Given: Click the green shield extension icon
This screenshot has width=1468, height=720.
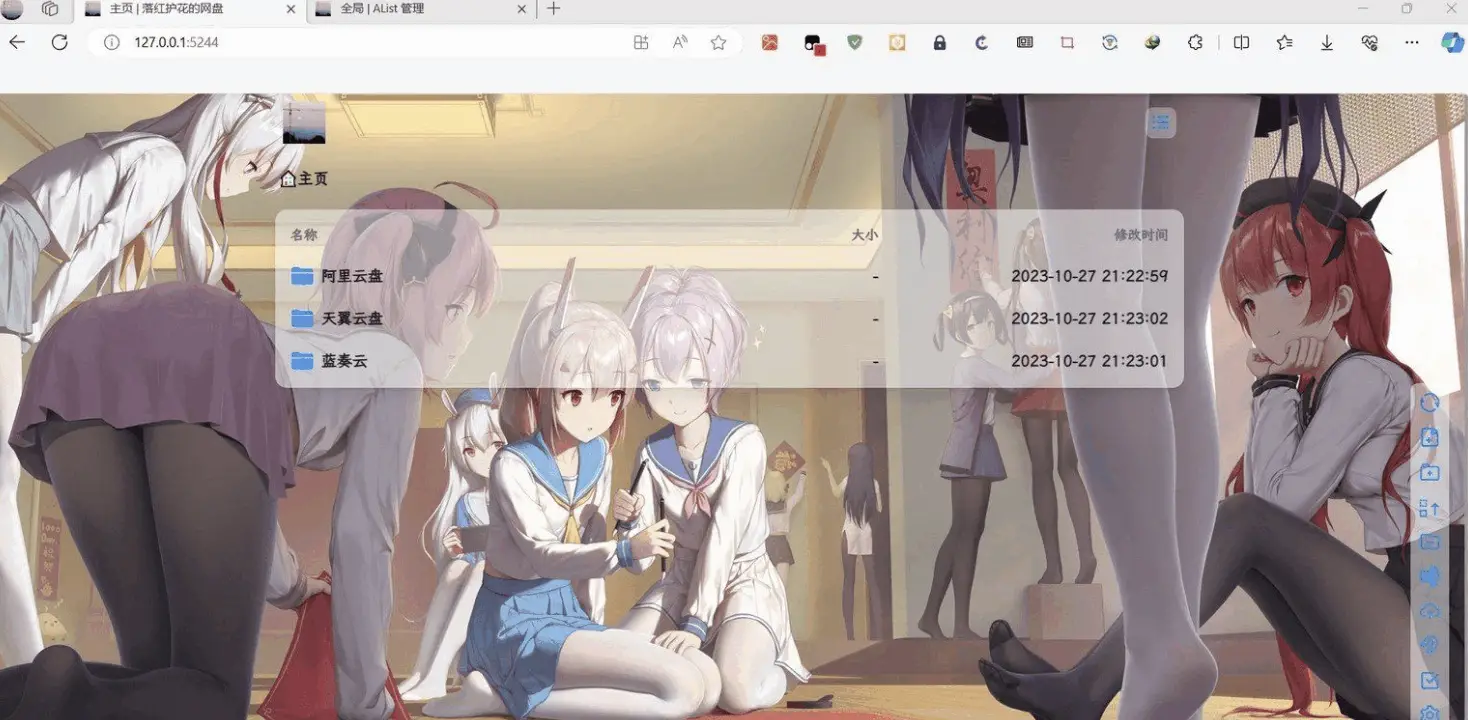Looking at the screenshot, I should 854,43.
